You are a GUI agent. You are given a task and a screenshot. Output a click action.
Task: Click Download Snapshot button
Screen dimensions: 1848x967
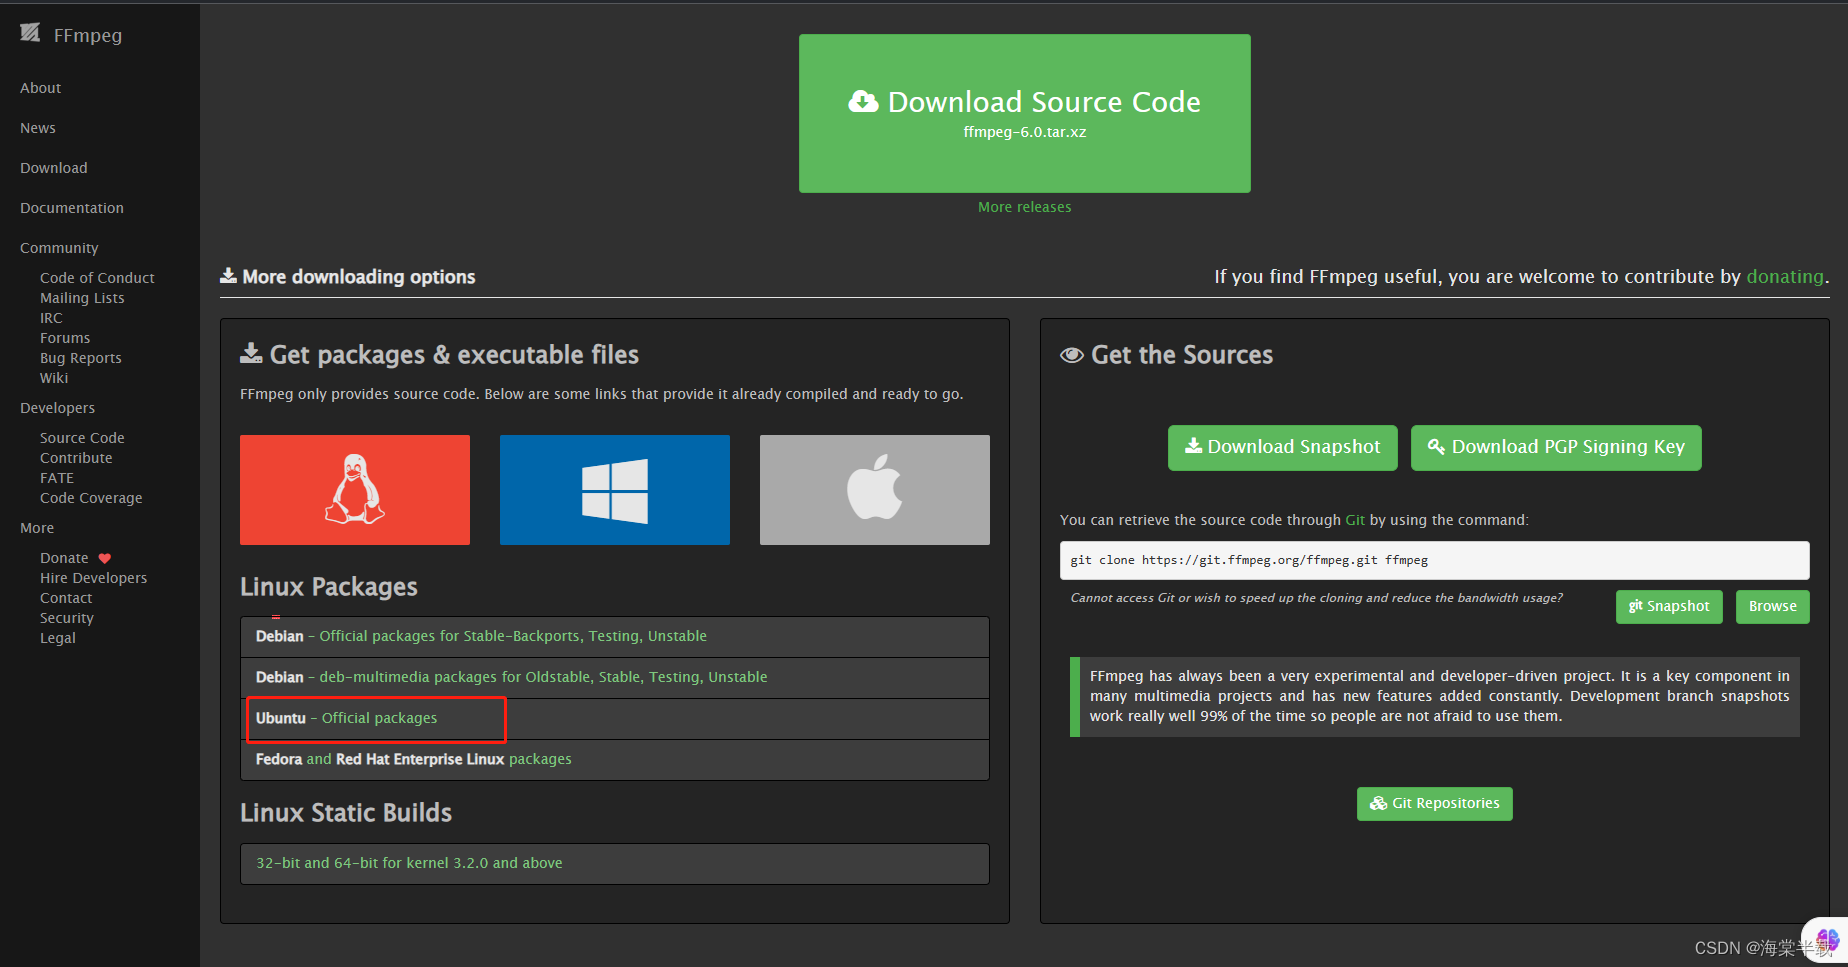1283,447
